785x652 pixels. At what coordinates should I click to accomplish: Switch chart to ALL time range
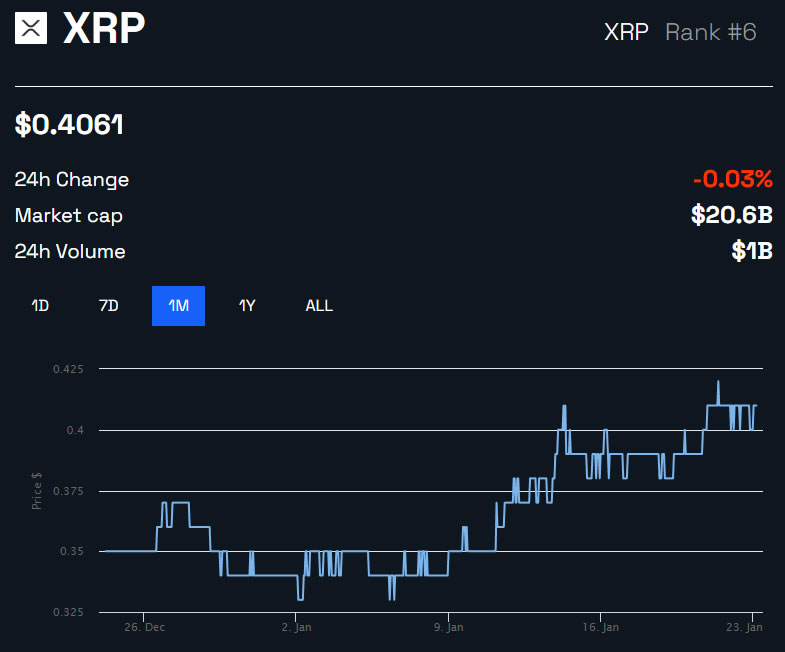tap(319, 306)
